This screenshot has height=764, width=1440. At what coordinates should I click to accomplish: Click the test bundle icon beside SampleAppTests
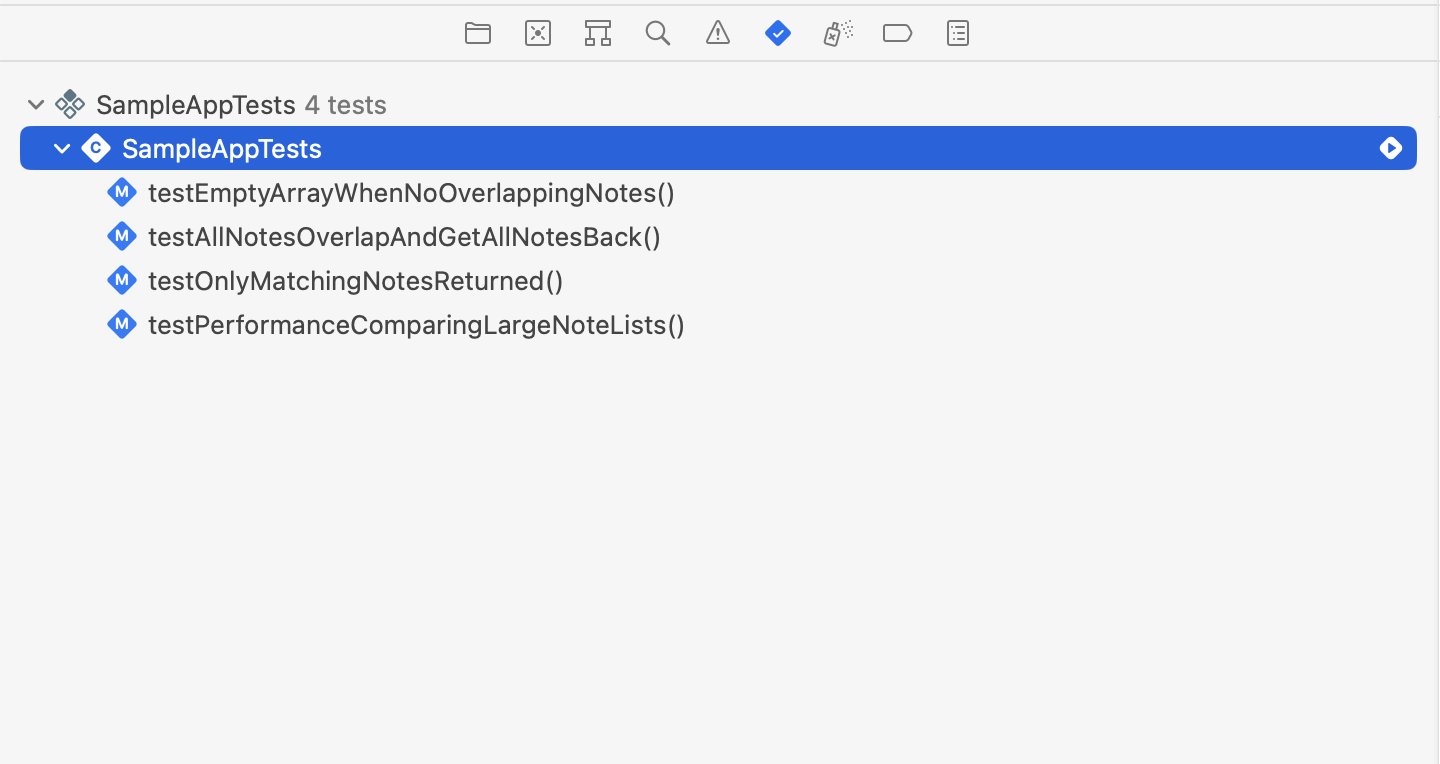pyautogui.click(x=70, y=104)
